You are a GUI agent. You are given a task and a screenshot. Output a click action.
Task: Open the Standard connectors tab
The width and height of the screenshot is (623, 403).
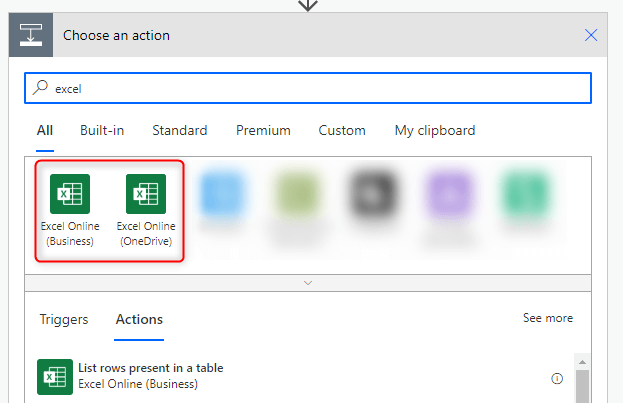(x=180, y=130)
